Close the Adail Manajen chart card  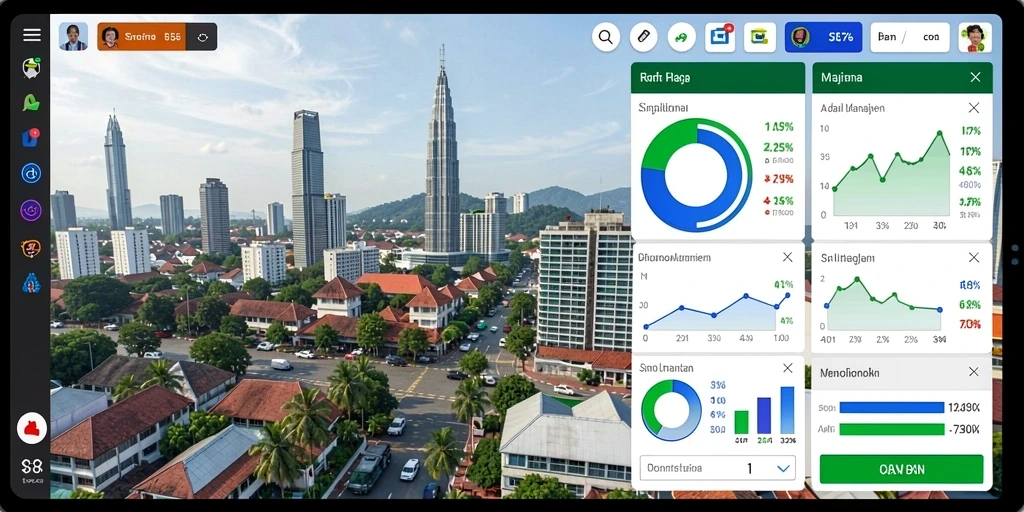pyautogui.click(x=973, y=108)
